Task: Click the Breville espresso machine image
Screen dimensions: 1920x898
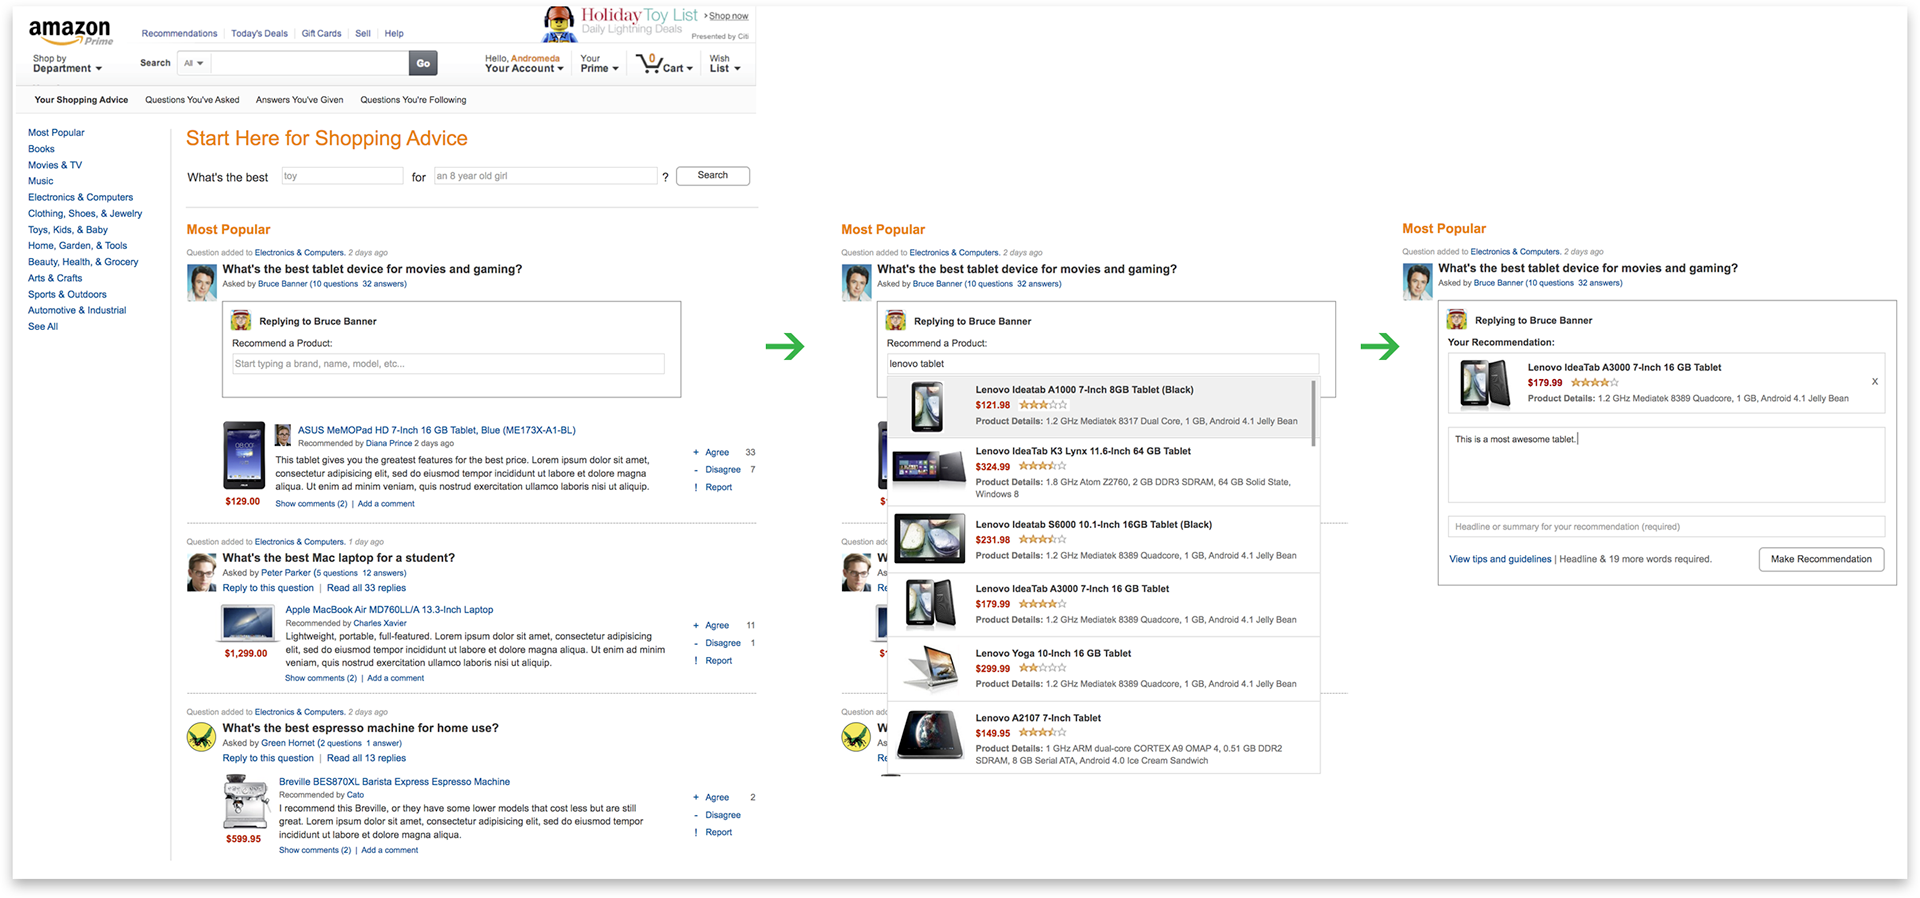Action: point(245,803)
